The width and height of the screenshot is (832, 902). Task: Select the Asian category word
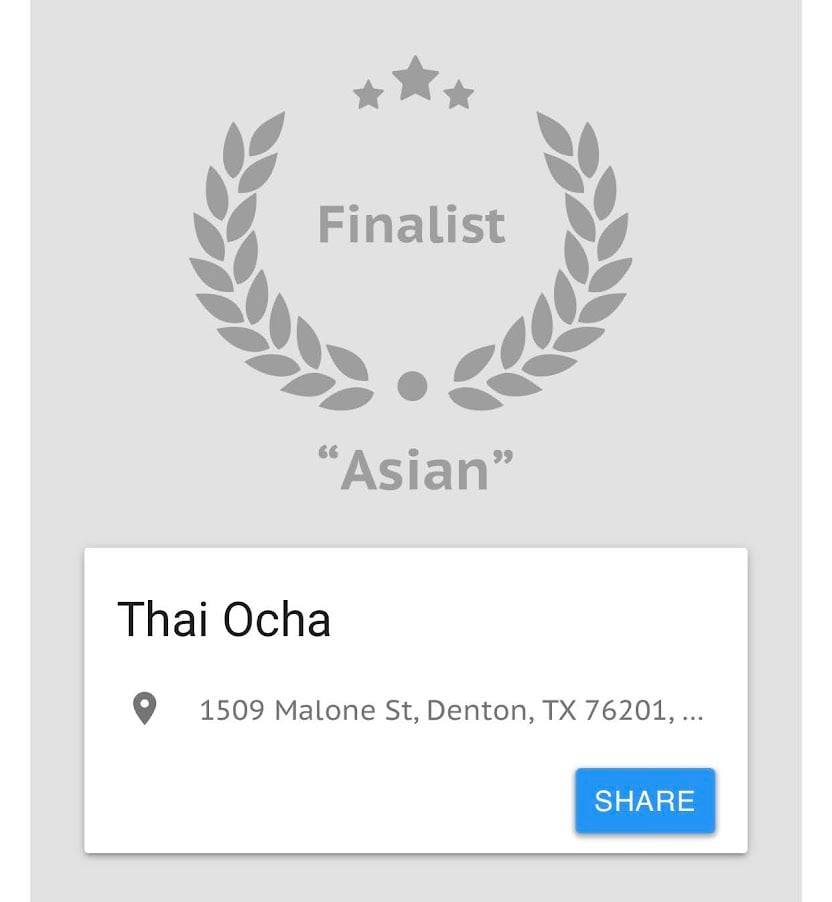414,470
